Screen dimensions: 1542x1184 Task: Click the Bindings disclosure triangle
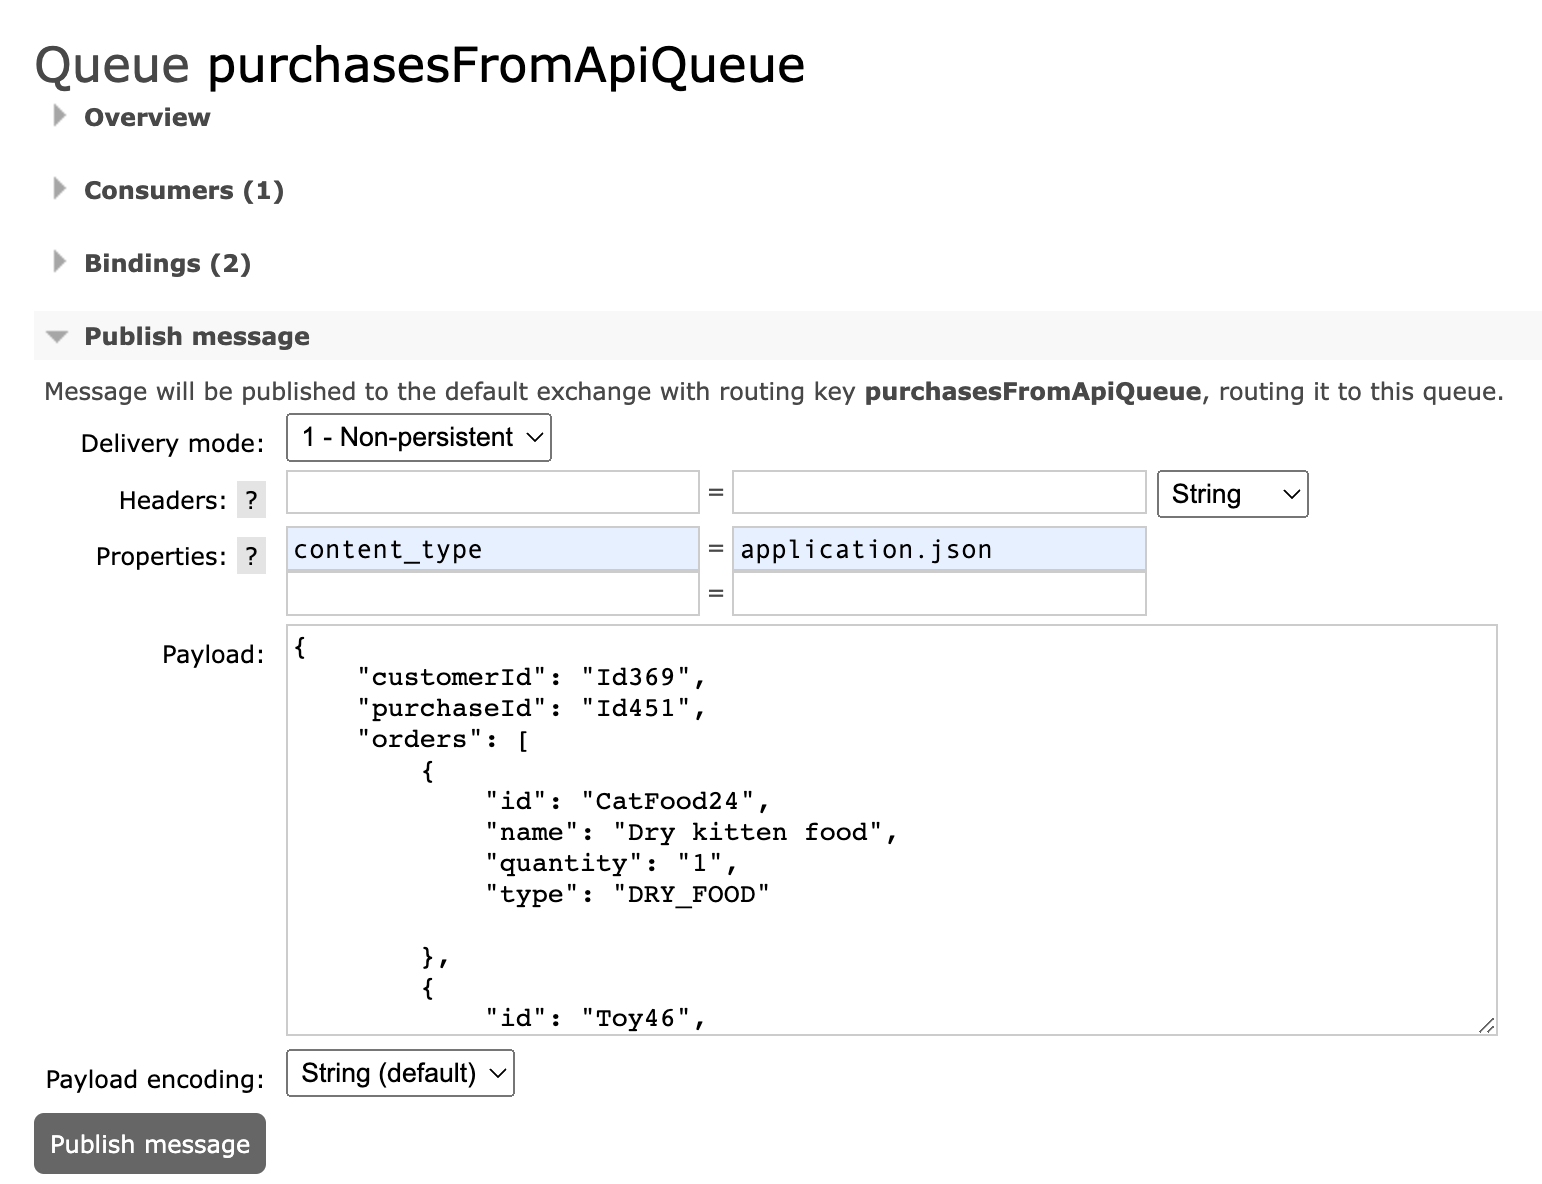59,261
